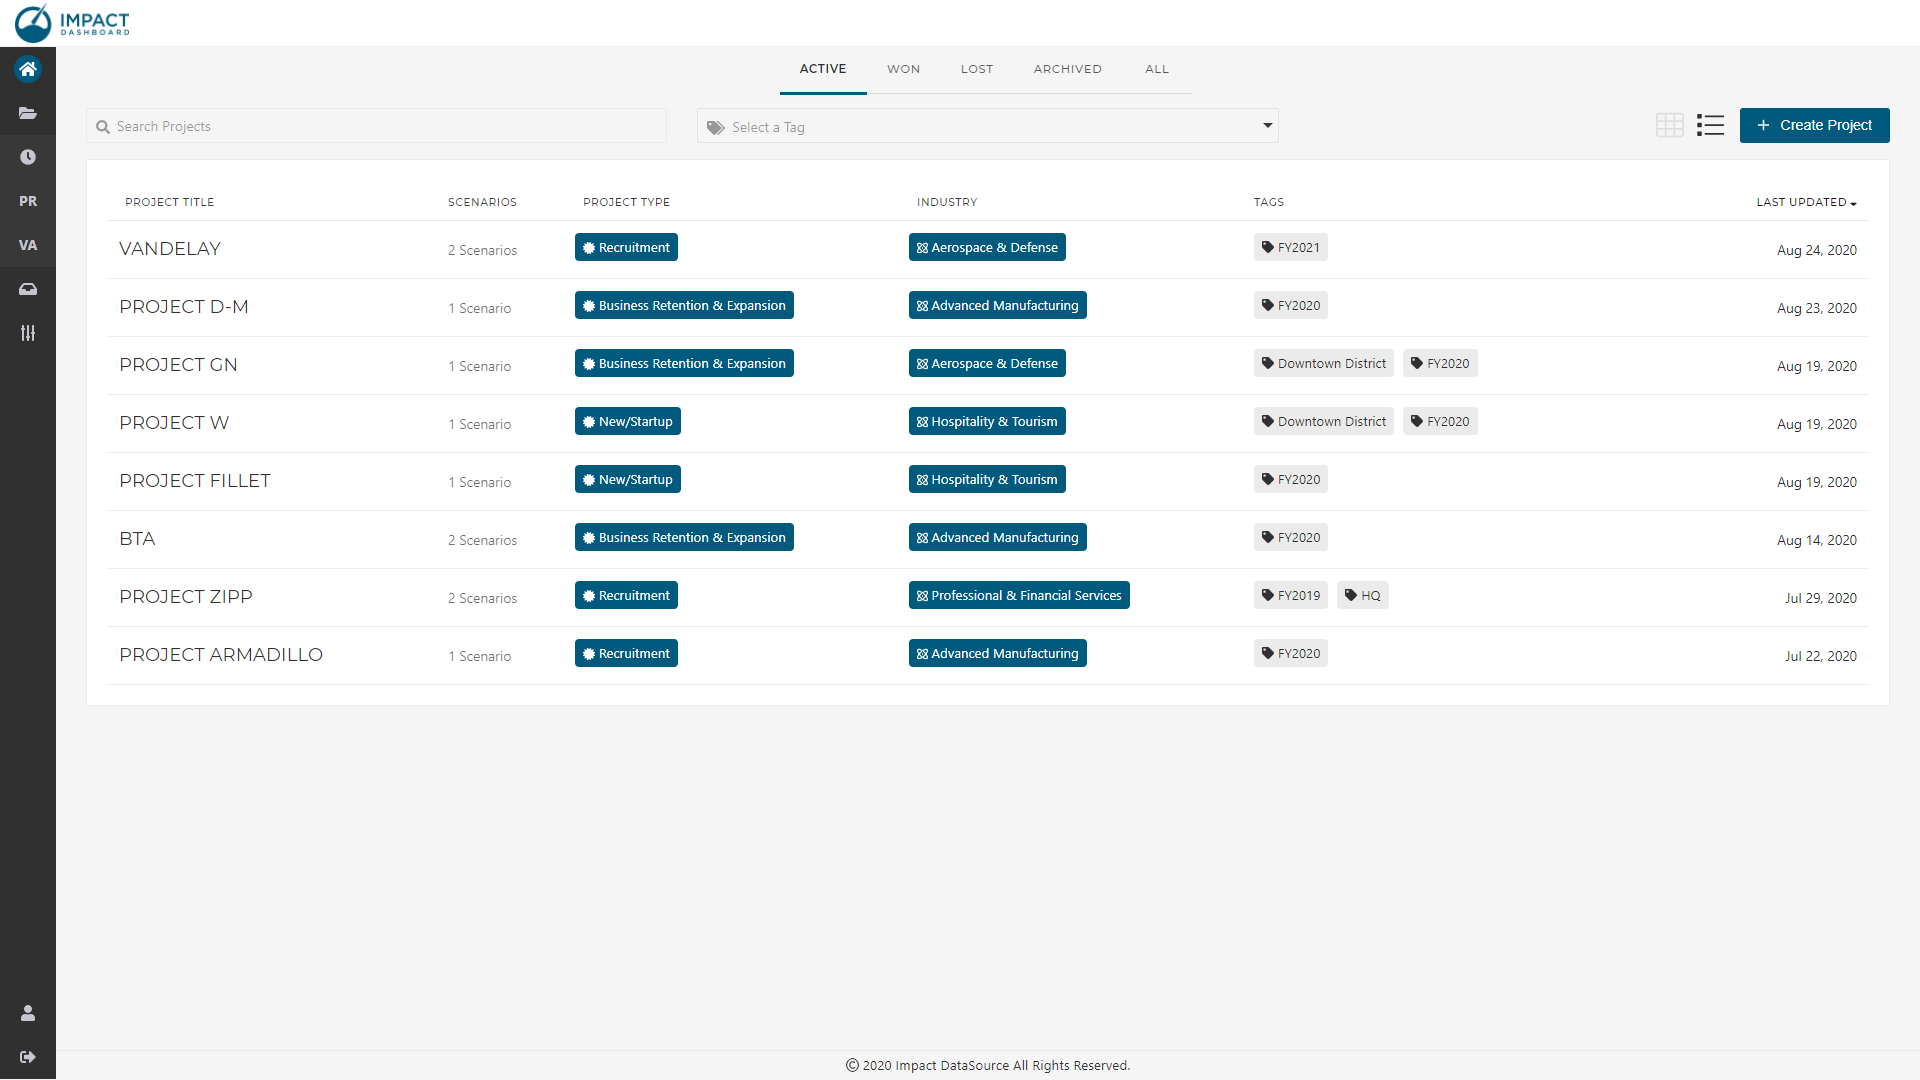Switch to grid view layout
The image size is (1920, 1080).
point(1669,125)
